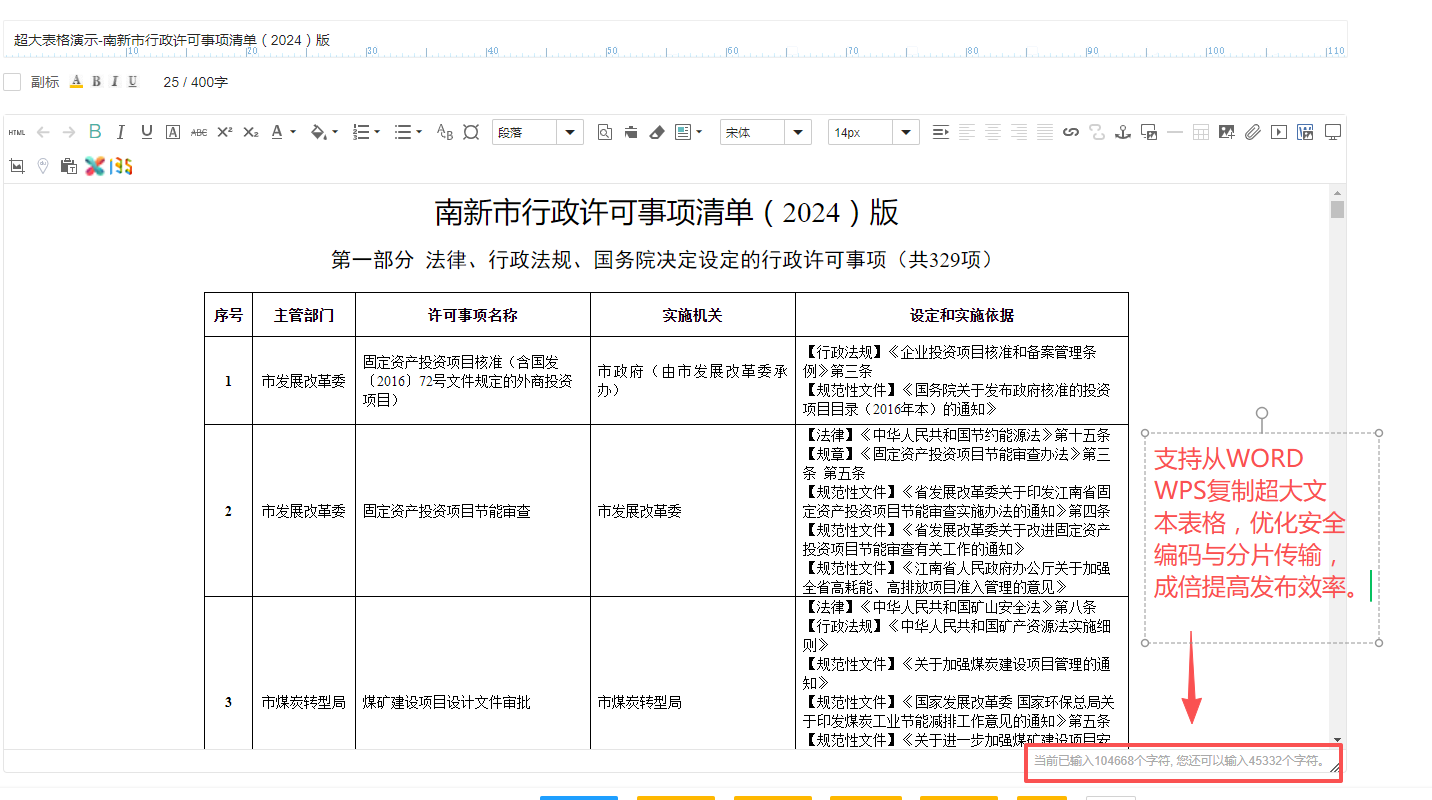1432x800 pixels.
Task: Toggle italic in main editor toolbar
Action: (x=121, y=132)
